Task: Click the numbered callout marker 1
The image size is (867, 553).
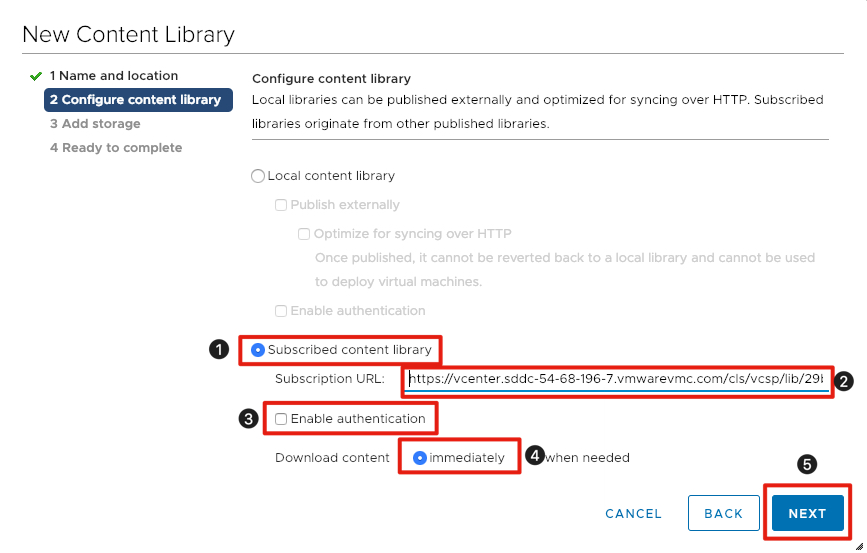Action: click(218, 350)
